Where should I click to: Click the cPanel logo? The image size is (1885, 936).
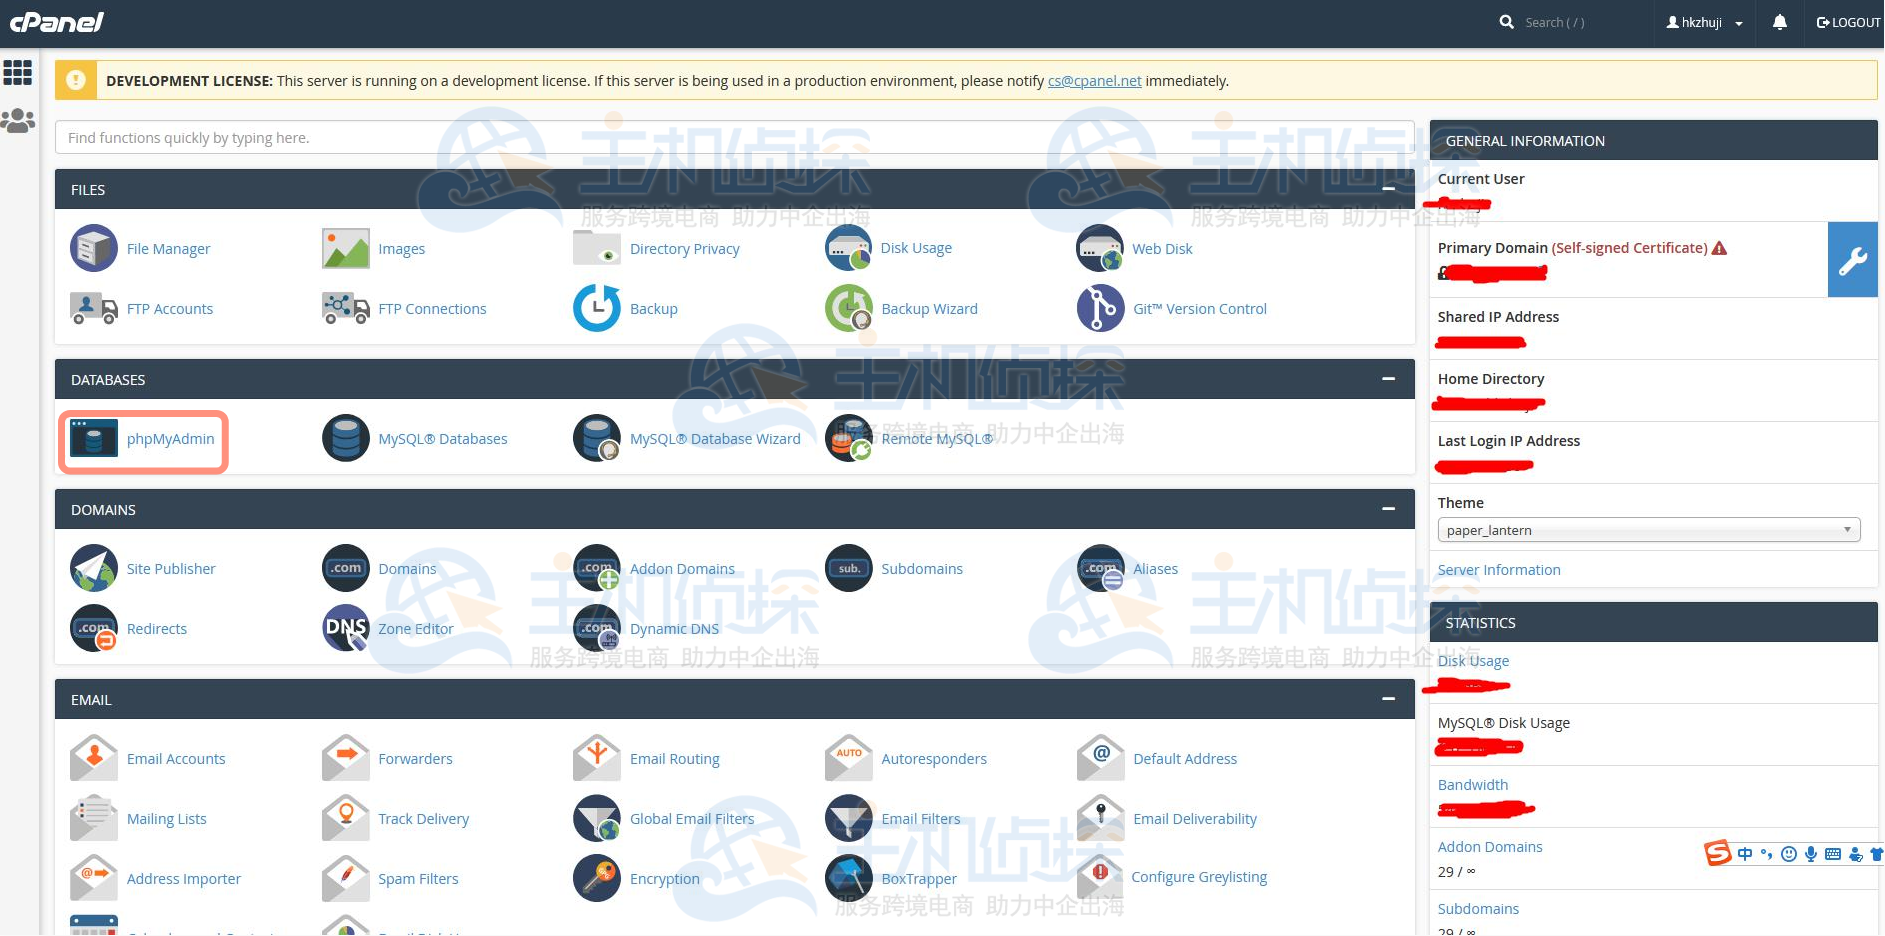point(56,22)
